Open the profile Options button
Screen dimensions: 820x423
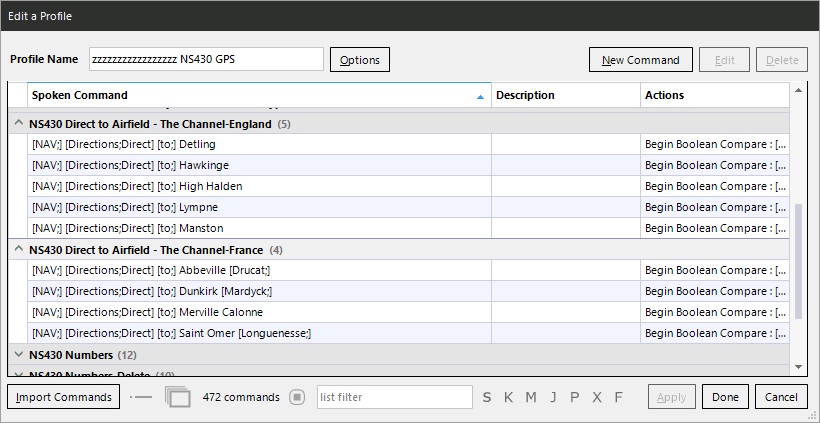click(359, 60)
